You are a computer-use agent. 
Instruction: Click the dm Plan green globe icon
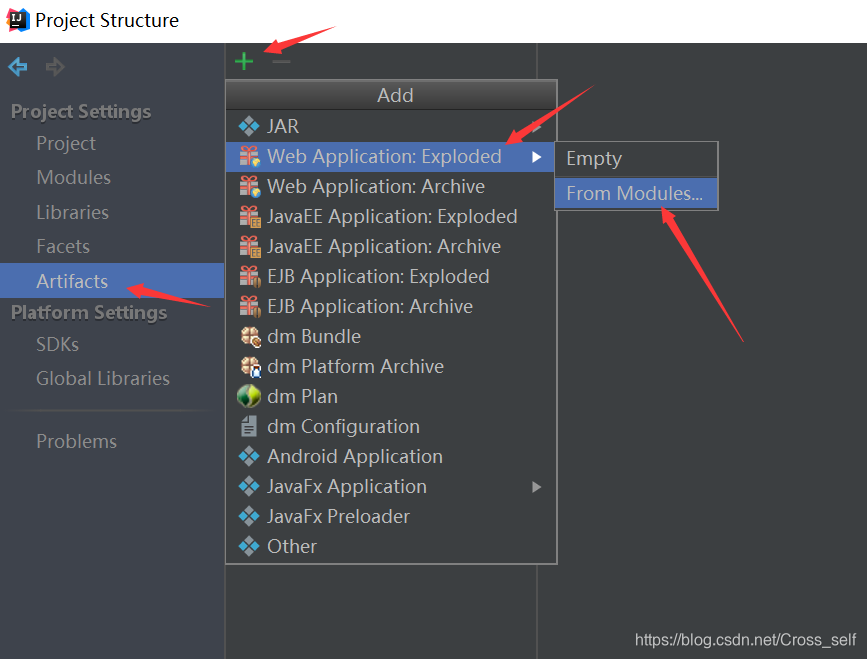pyautogui.click(x=249, y=396)
